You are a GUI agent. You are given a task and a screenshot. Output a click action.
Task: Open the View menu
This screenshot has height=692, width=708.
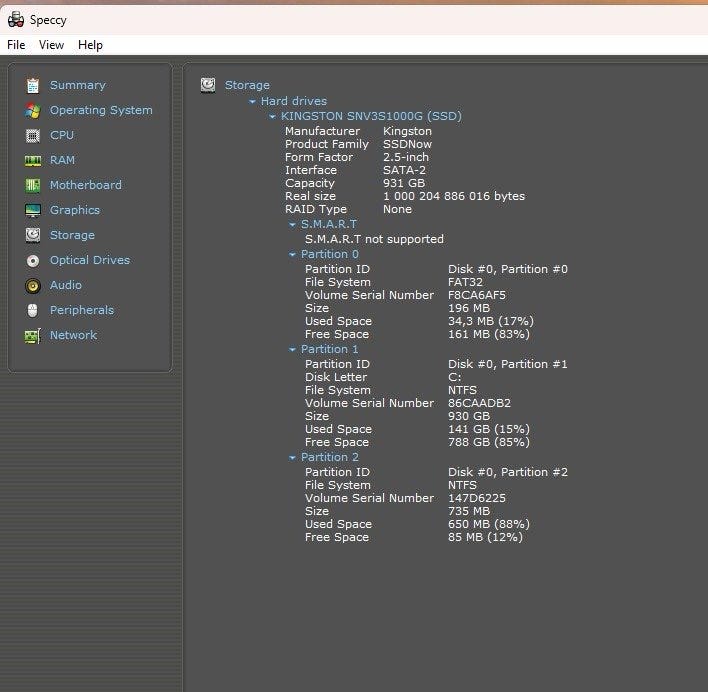pos(51,45)
